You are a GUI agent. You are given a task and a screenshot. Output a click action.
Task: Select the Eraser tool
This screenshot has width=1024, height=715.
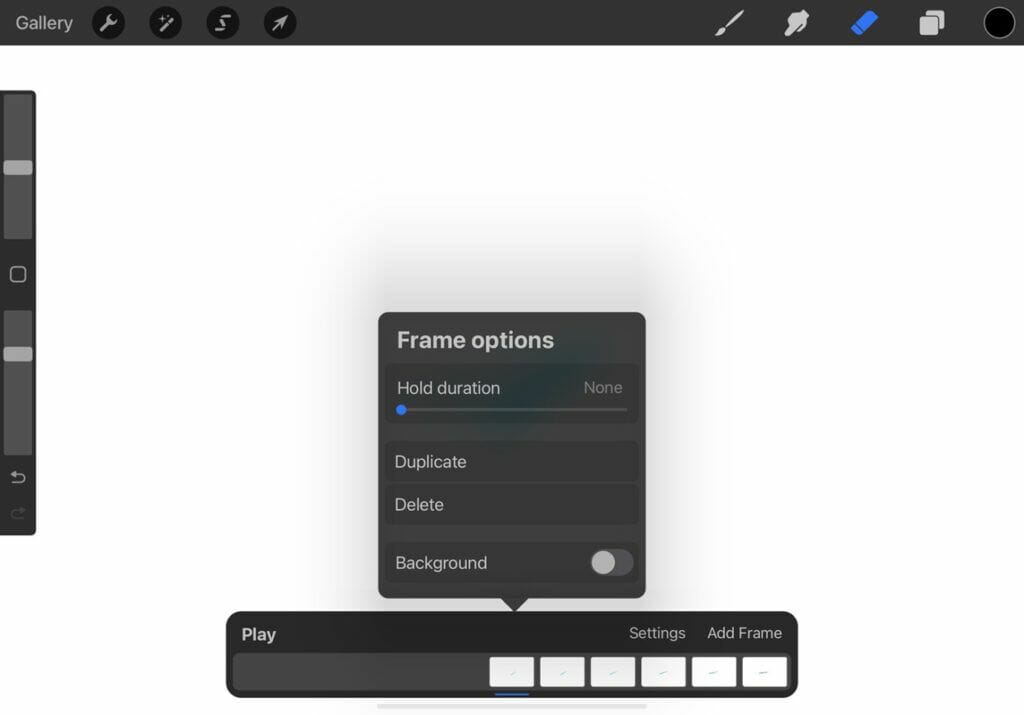864,23
